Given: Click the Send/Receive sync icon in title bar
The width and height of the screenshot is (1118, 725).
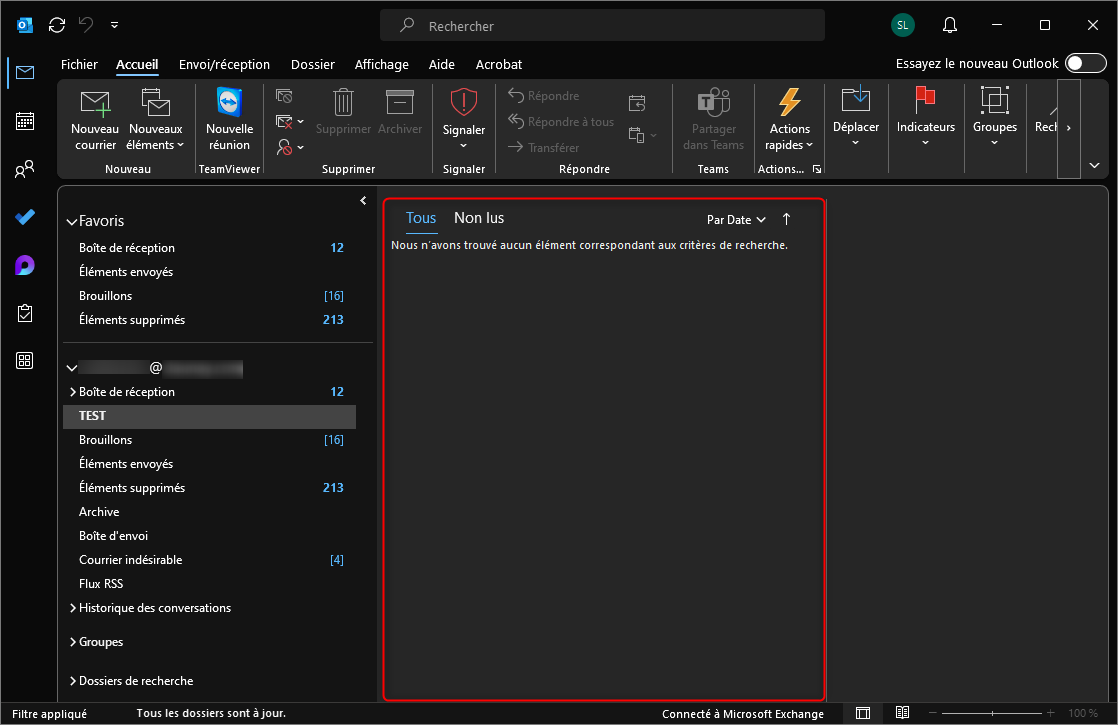Looking at the screenshot, I should click(x=57, y=25).
